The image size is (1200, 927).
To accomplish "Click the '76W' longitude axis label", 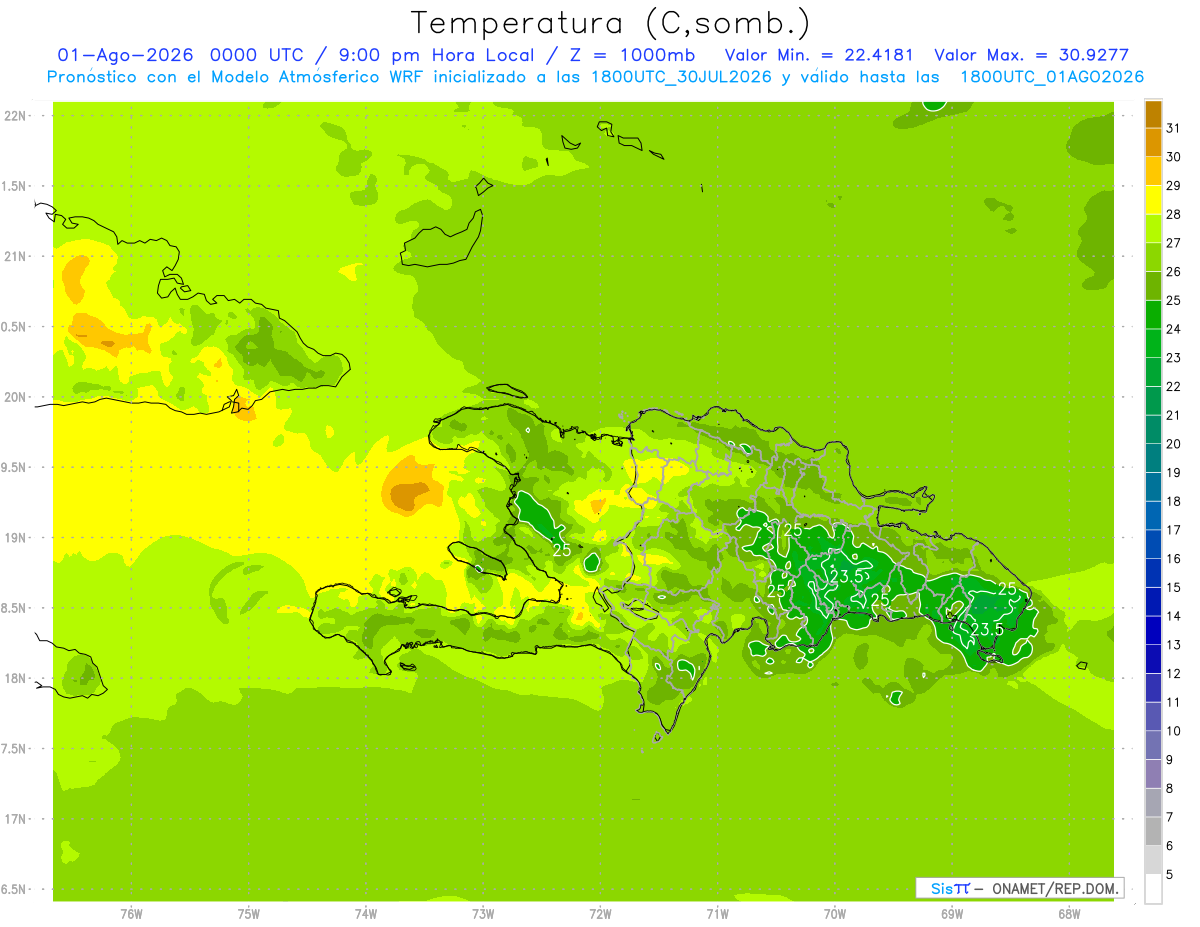I will pyautogui.click(x=131, y=913).
